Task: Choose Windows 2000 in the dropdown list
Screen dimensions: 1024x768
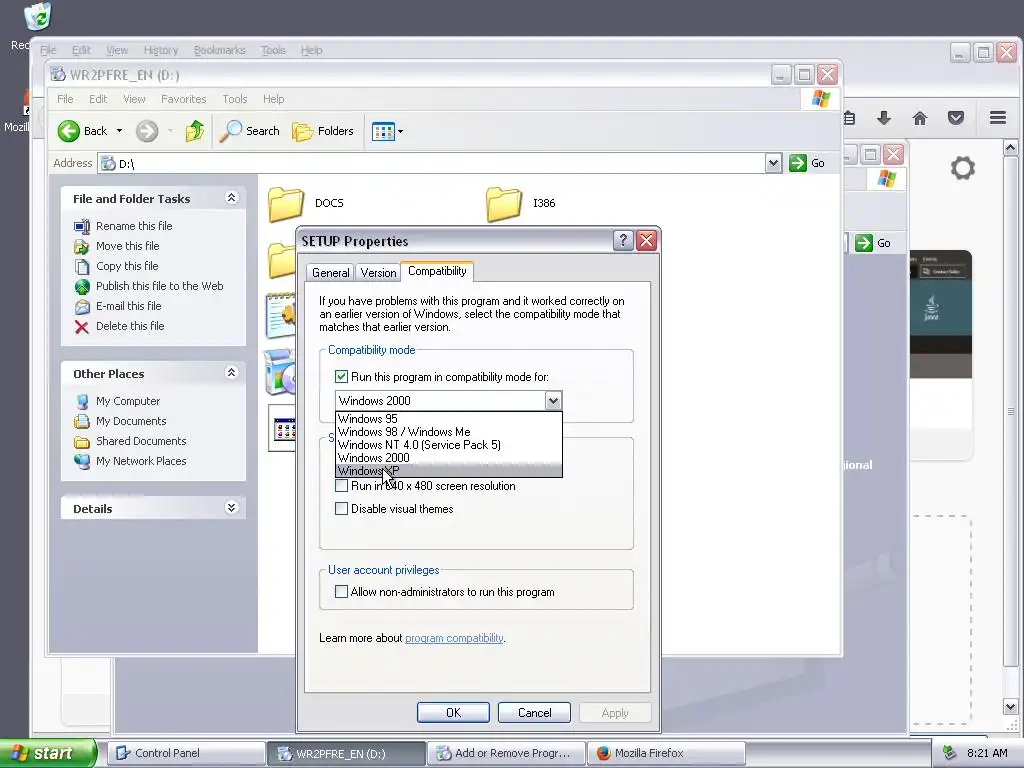Action: 449,458
